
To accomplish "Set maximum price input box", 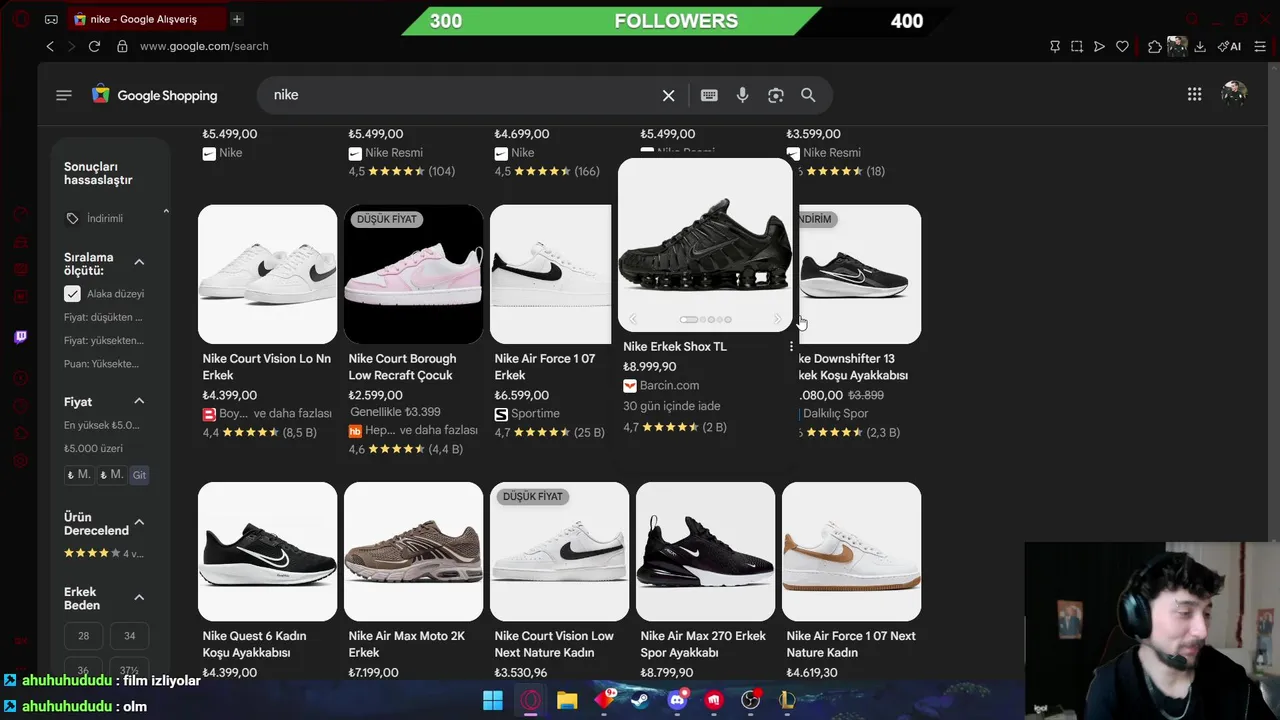I will [x=111, y=475].
